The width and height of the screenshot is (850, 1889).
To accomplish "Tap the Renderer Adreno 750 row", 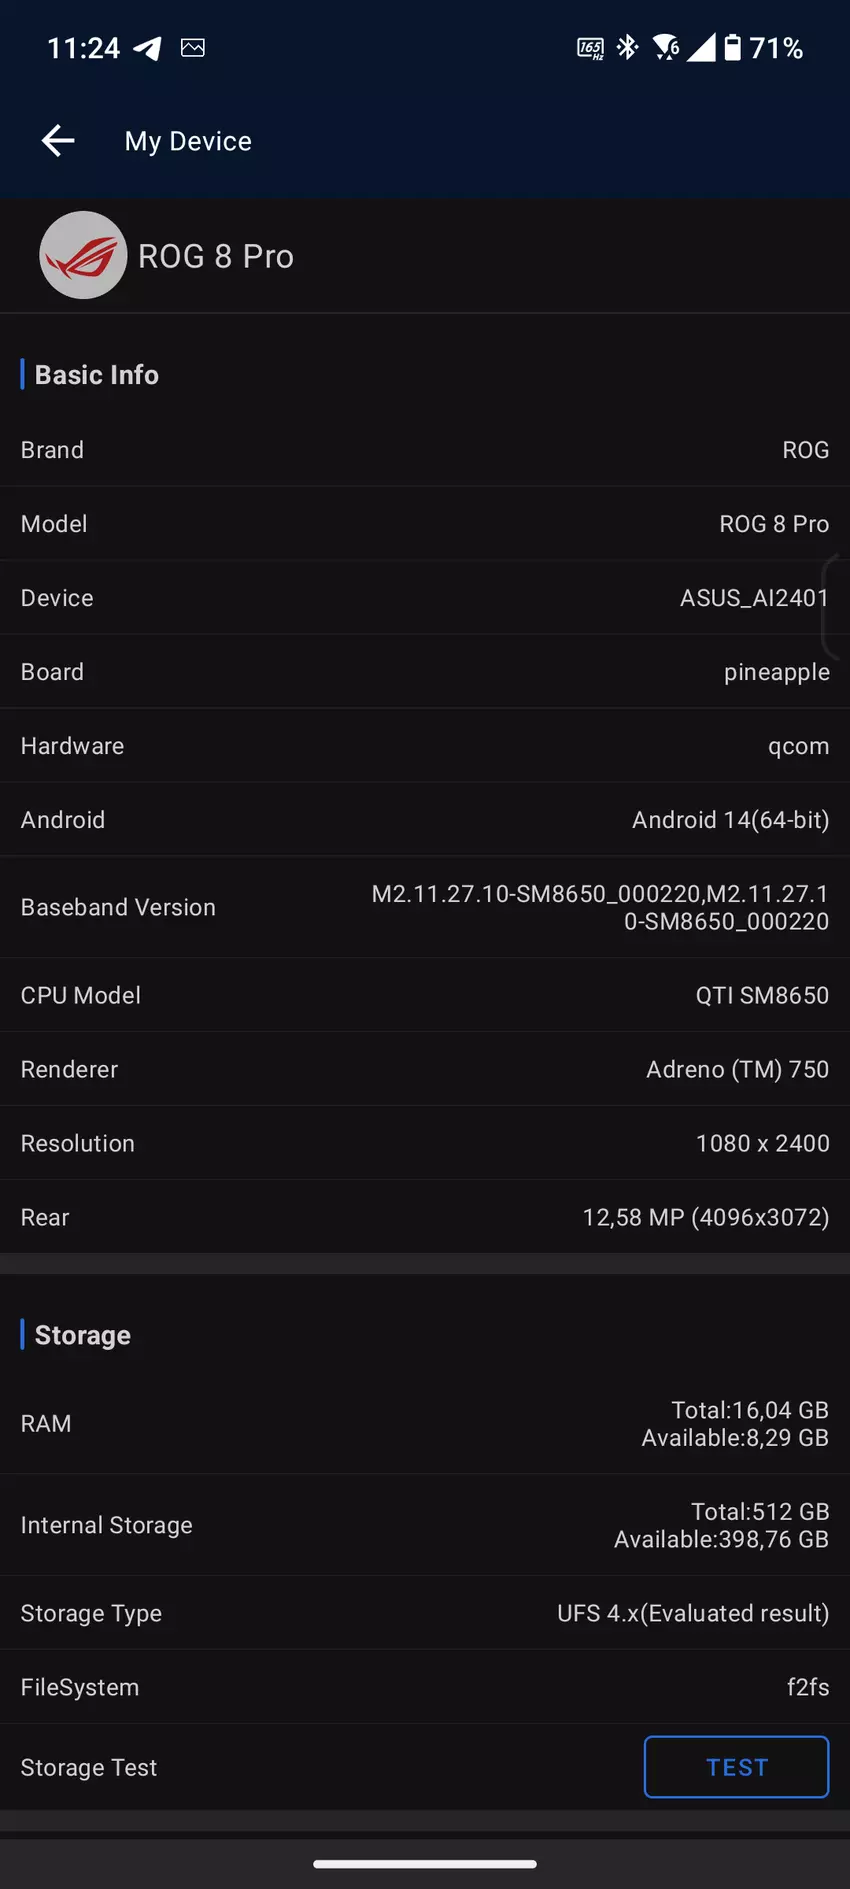I will click(425, 1069).
